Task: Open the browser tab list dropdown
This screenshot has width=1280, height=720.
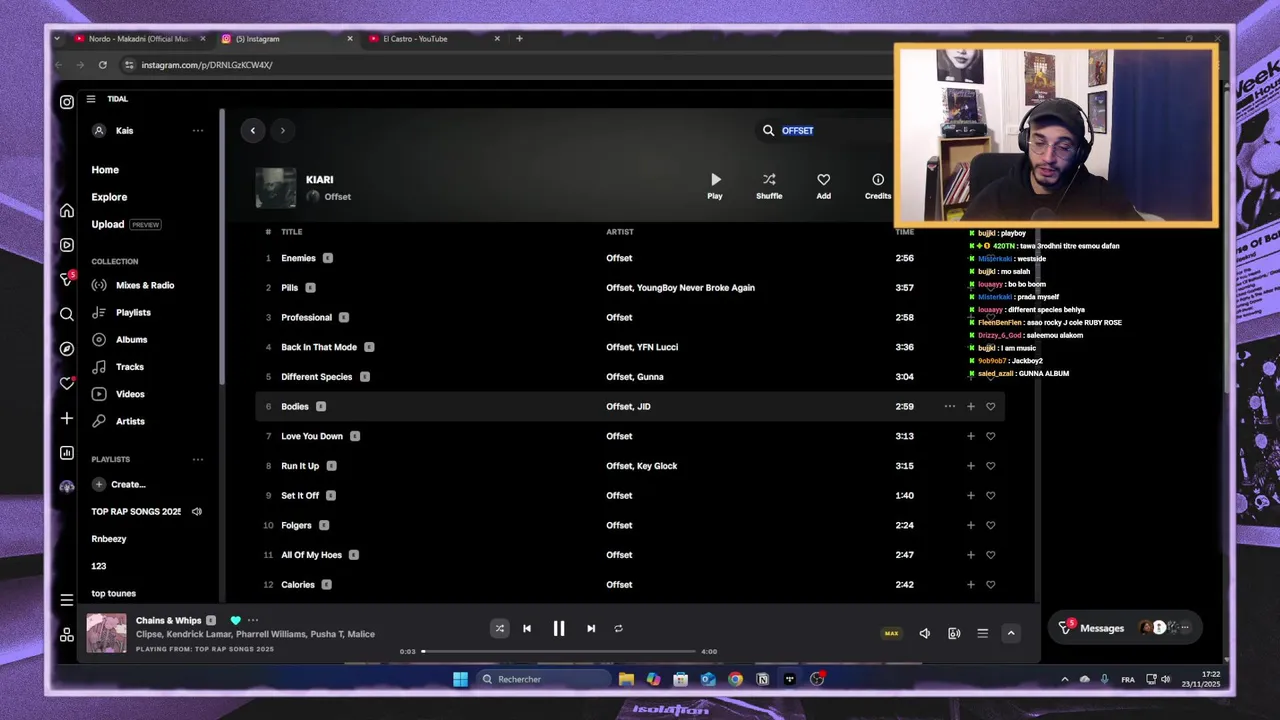Action: click(57, 39)
